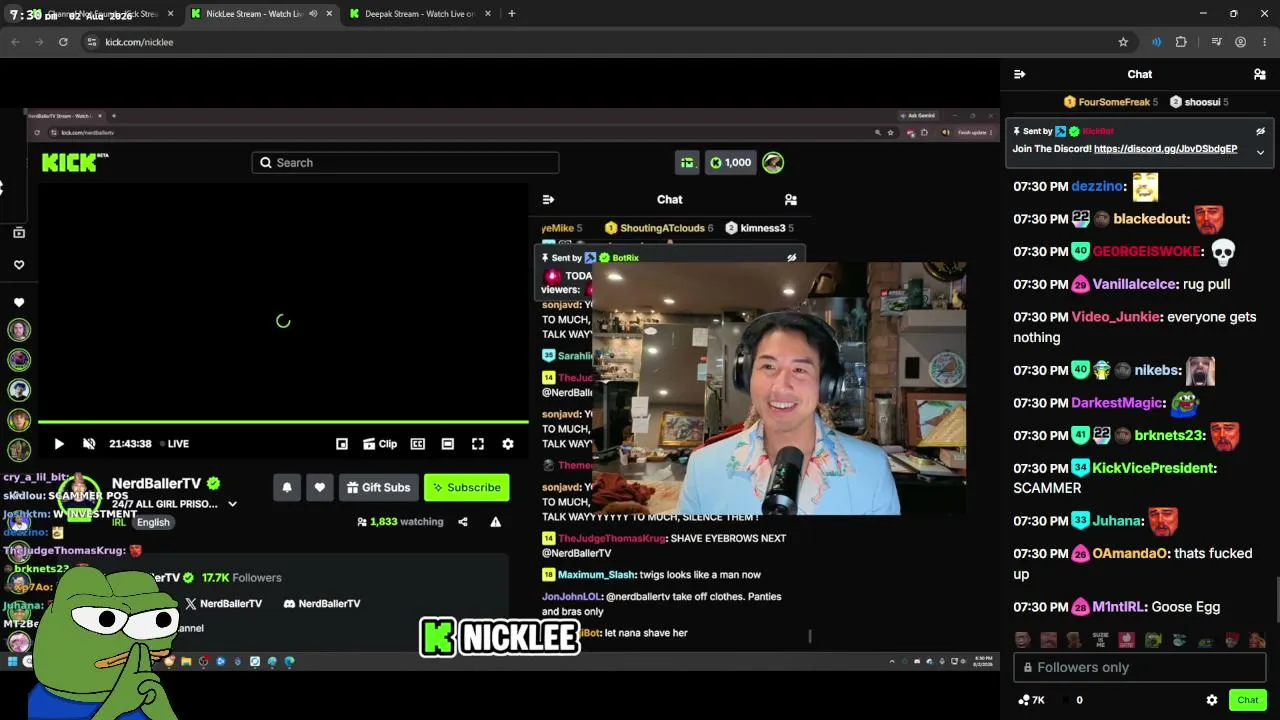Switch to the Deepak Stream tab
The width and height of the screenshot is (1280, 720).
418,14
